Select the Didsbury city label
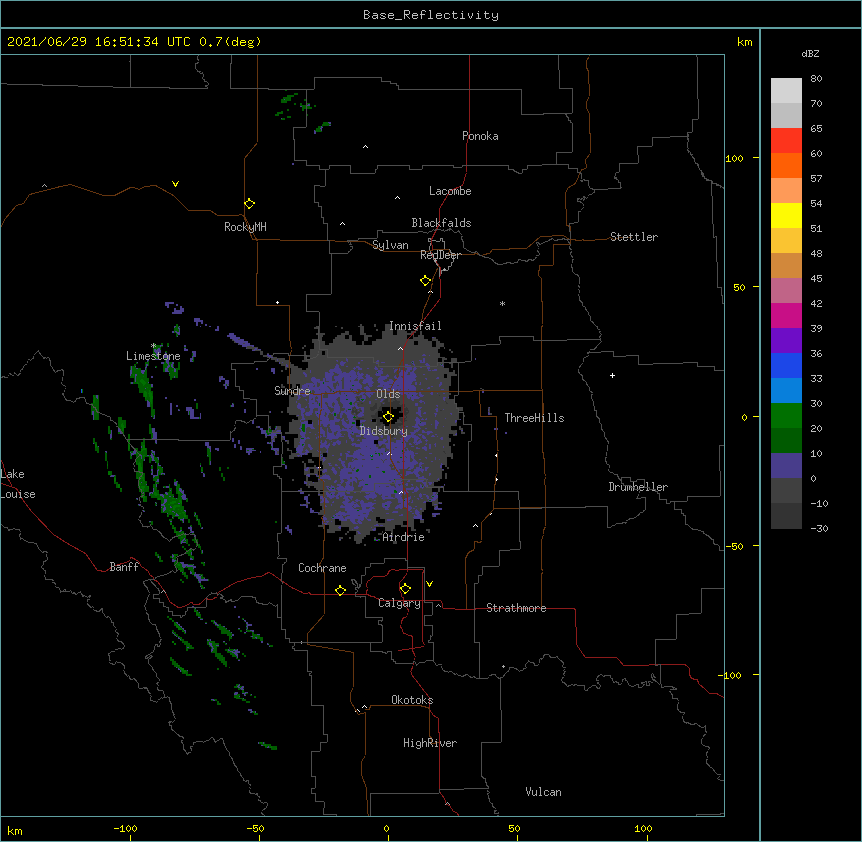This screenshot has width=862, height=842. coord(384,431)
